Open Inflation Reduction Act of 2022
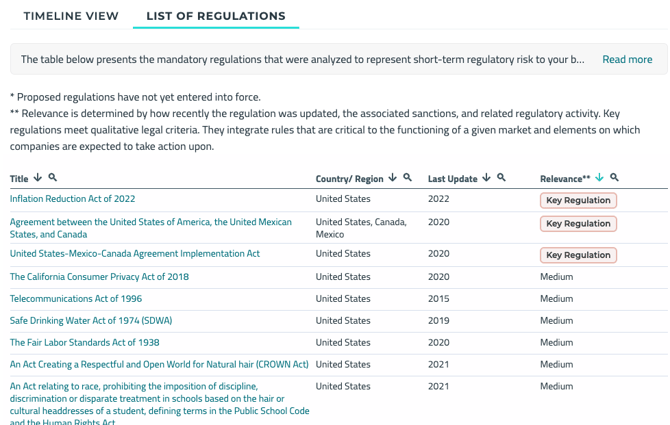670x425 pixels. (73, 199)
